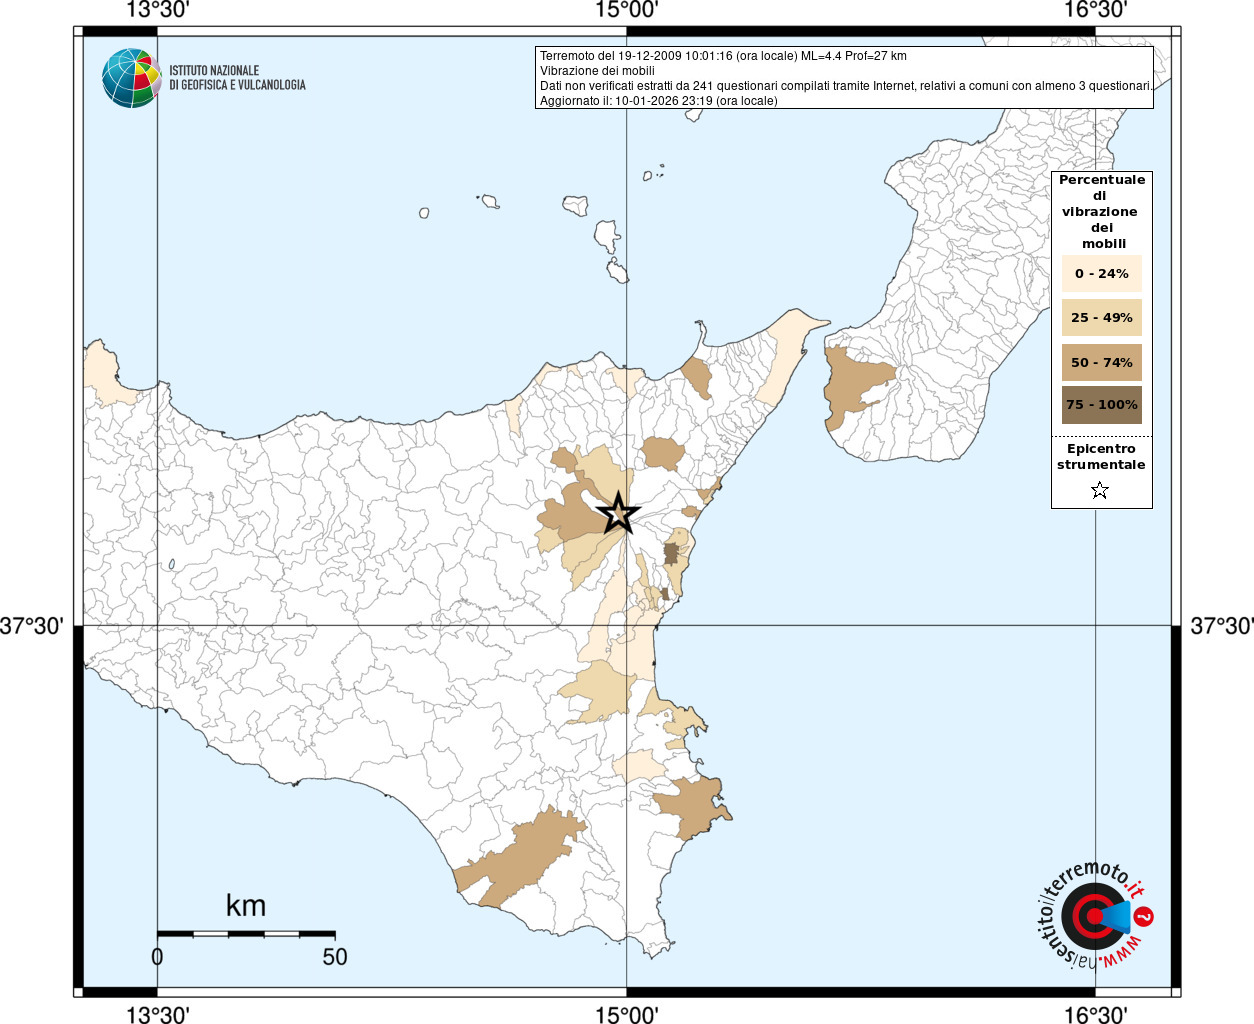Click the INGV globe logo
This screenshot has width=1254, height=1024.
pos(131,78)
